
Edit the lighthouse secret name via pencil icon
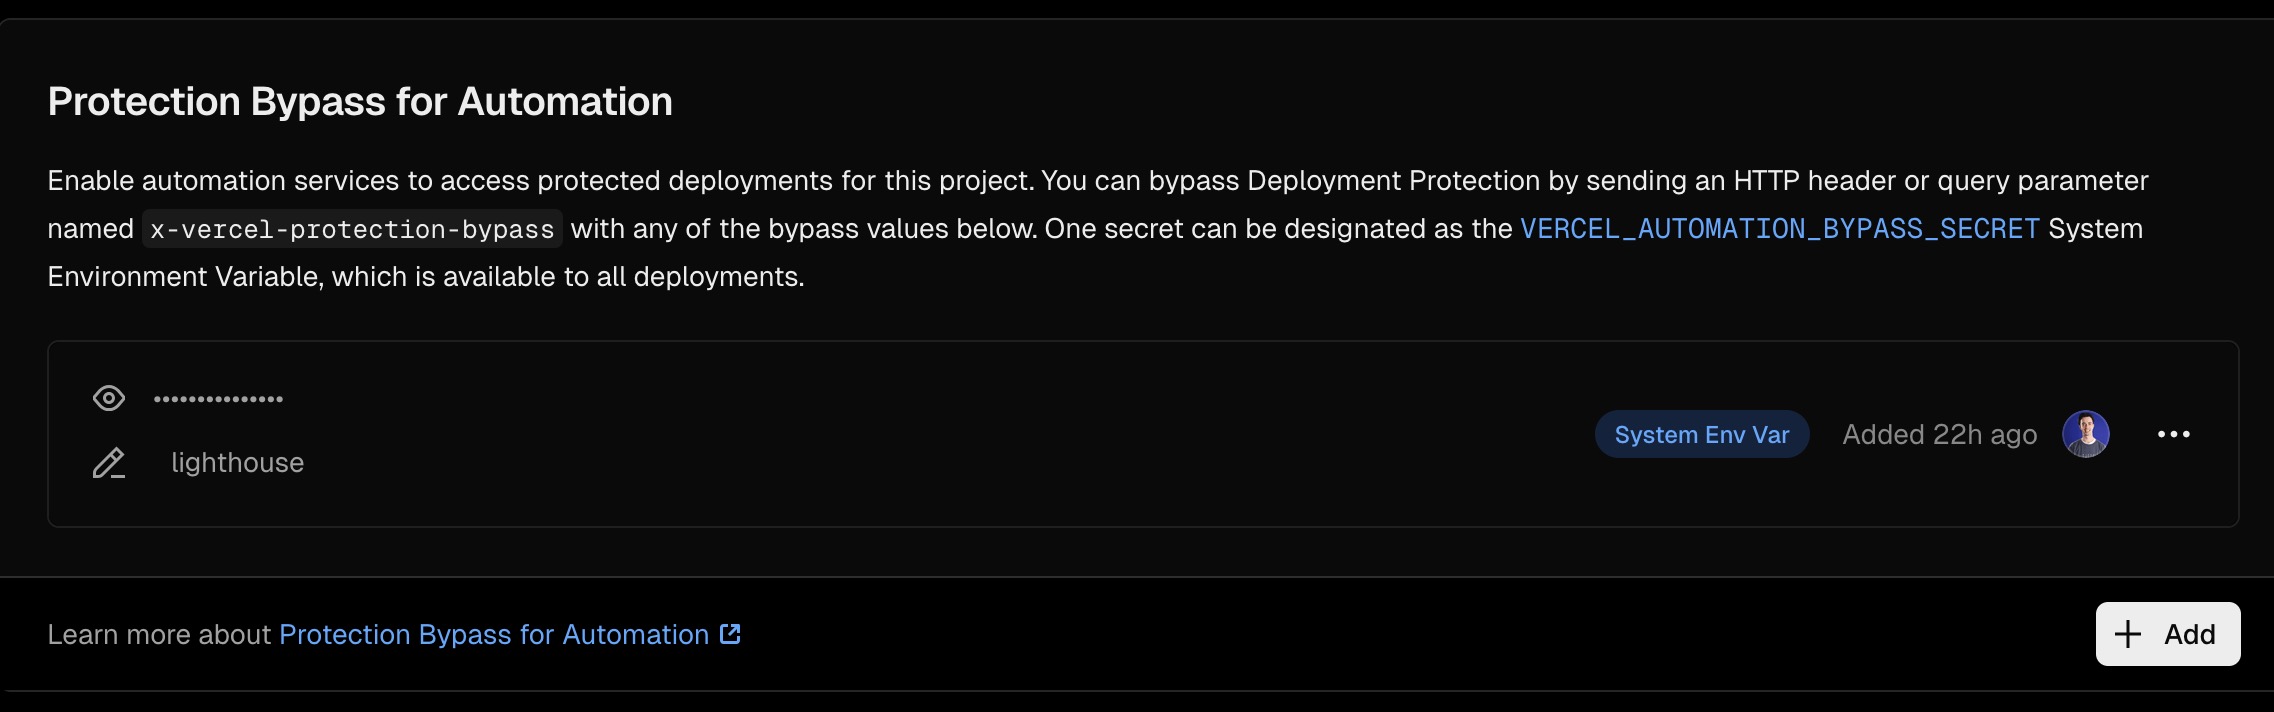pos(110,462)
